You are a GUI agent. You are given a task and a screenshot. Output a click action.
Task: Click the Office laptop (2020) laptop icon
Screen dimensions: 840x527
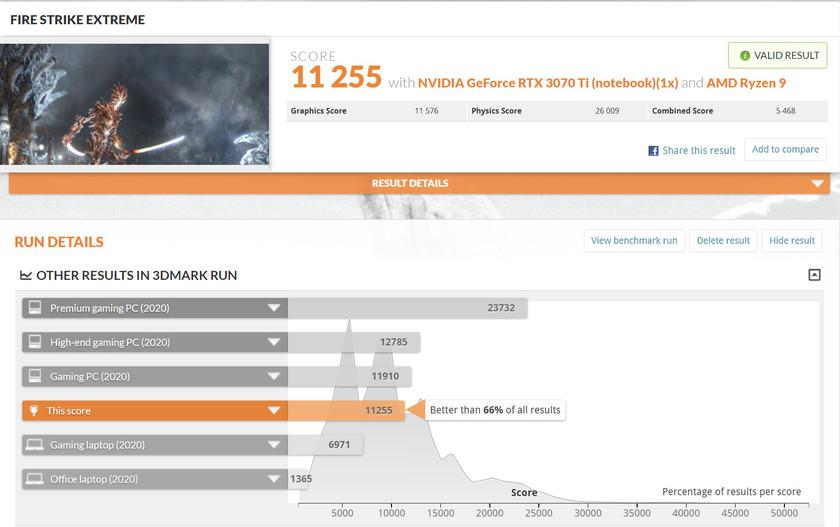(35, 479)
